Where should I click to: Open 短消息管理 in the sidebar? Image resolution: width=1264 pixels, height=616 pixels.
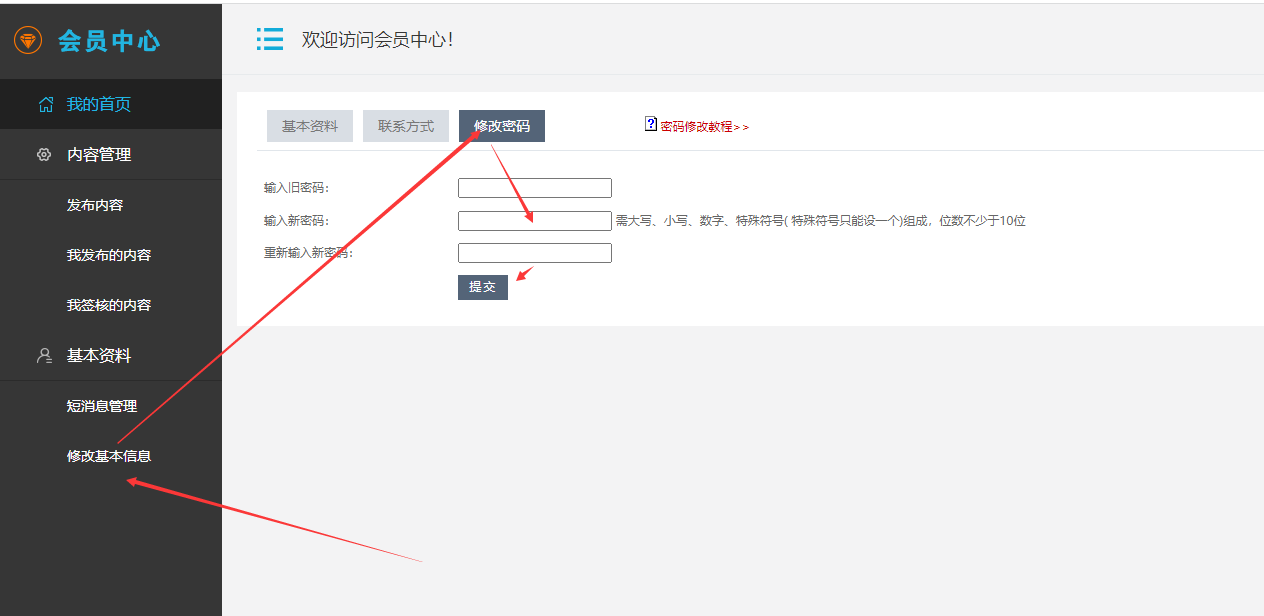(x=101, y=406)
